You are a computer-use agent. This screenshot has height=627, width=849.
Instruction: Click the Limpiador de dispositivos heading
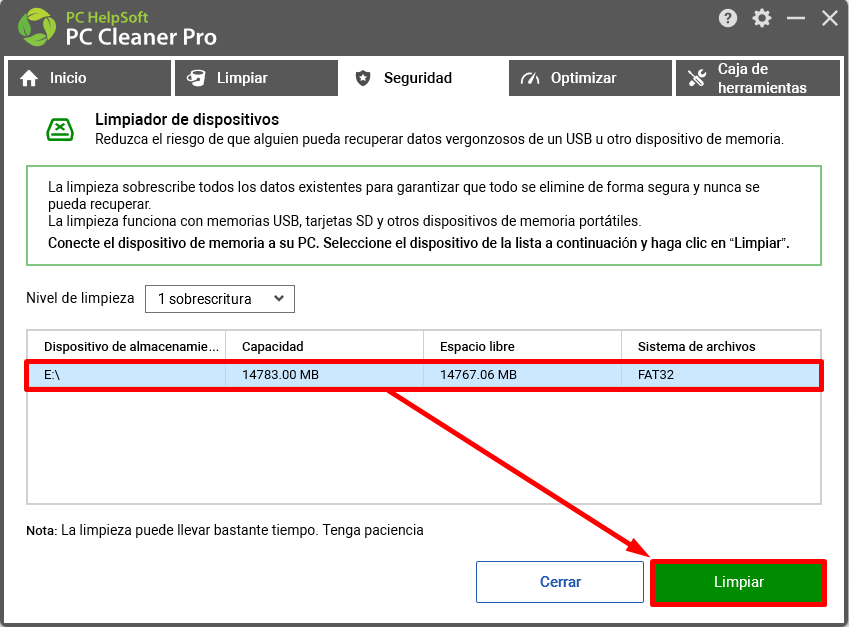pyautogui.click(x=187, y=120)
